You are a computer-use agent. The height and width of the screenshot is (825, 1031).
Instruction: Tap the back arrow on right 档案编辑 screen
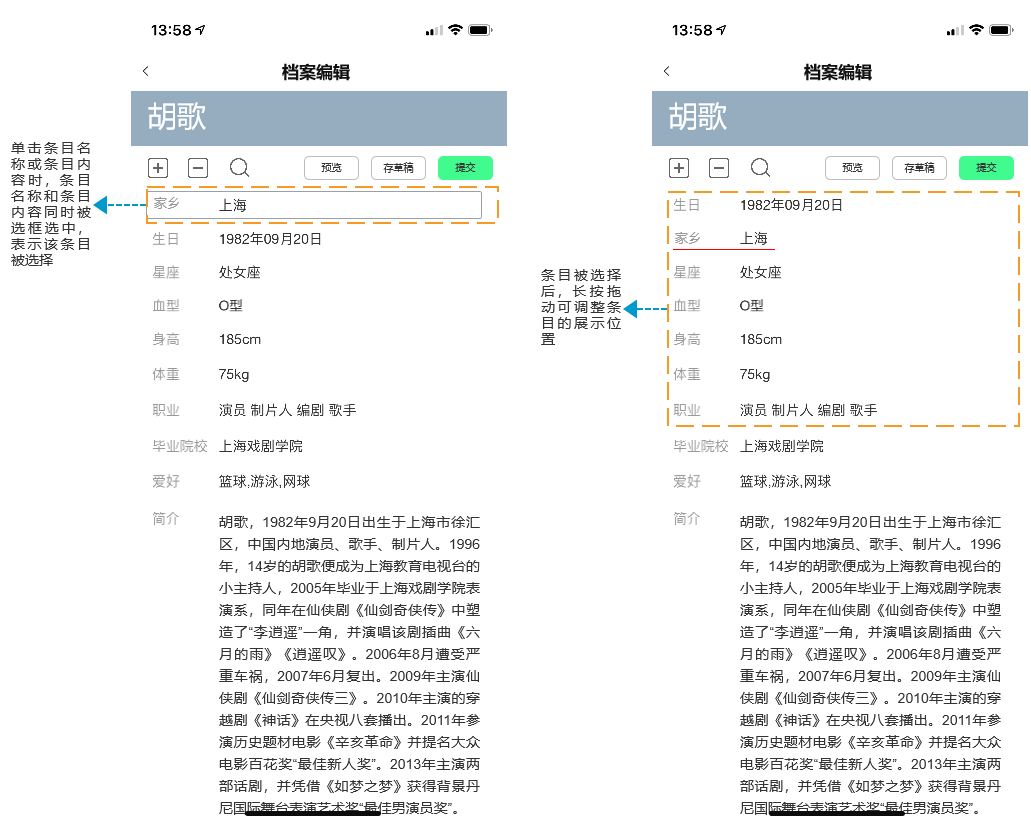point(666,71)
